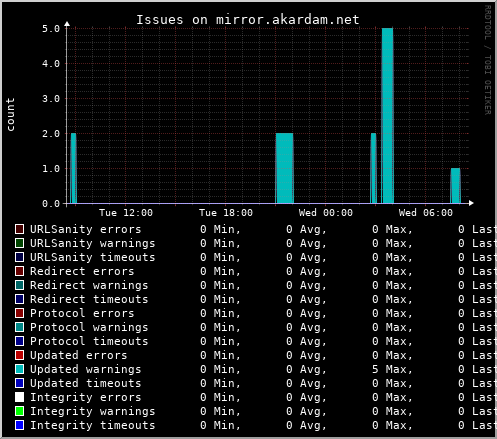
Task: Click the '0 Avg' value for Updated warnings
Action: [x=306, y=369]
